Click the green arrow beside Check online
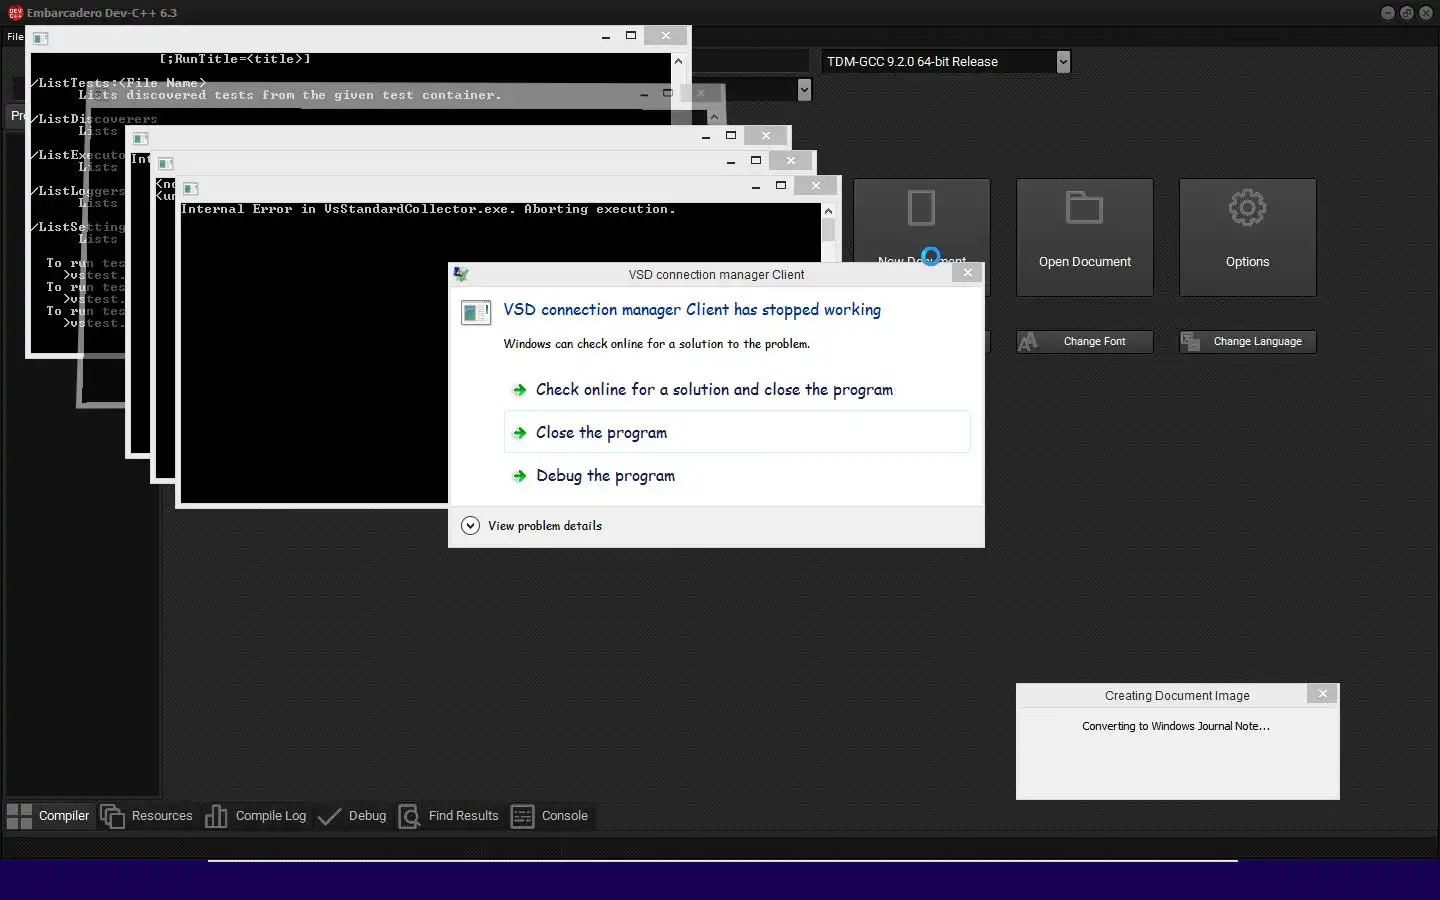The image size is (1440, 900). pyautogui.click(x=519, y=390)
